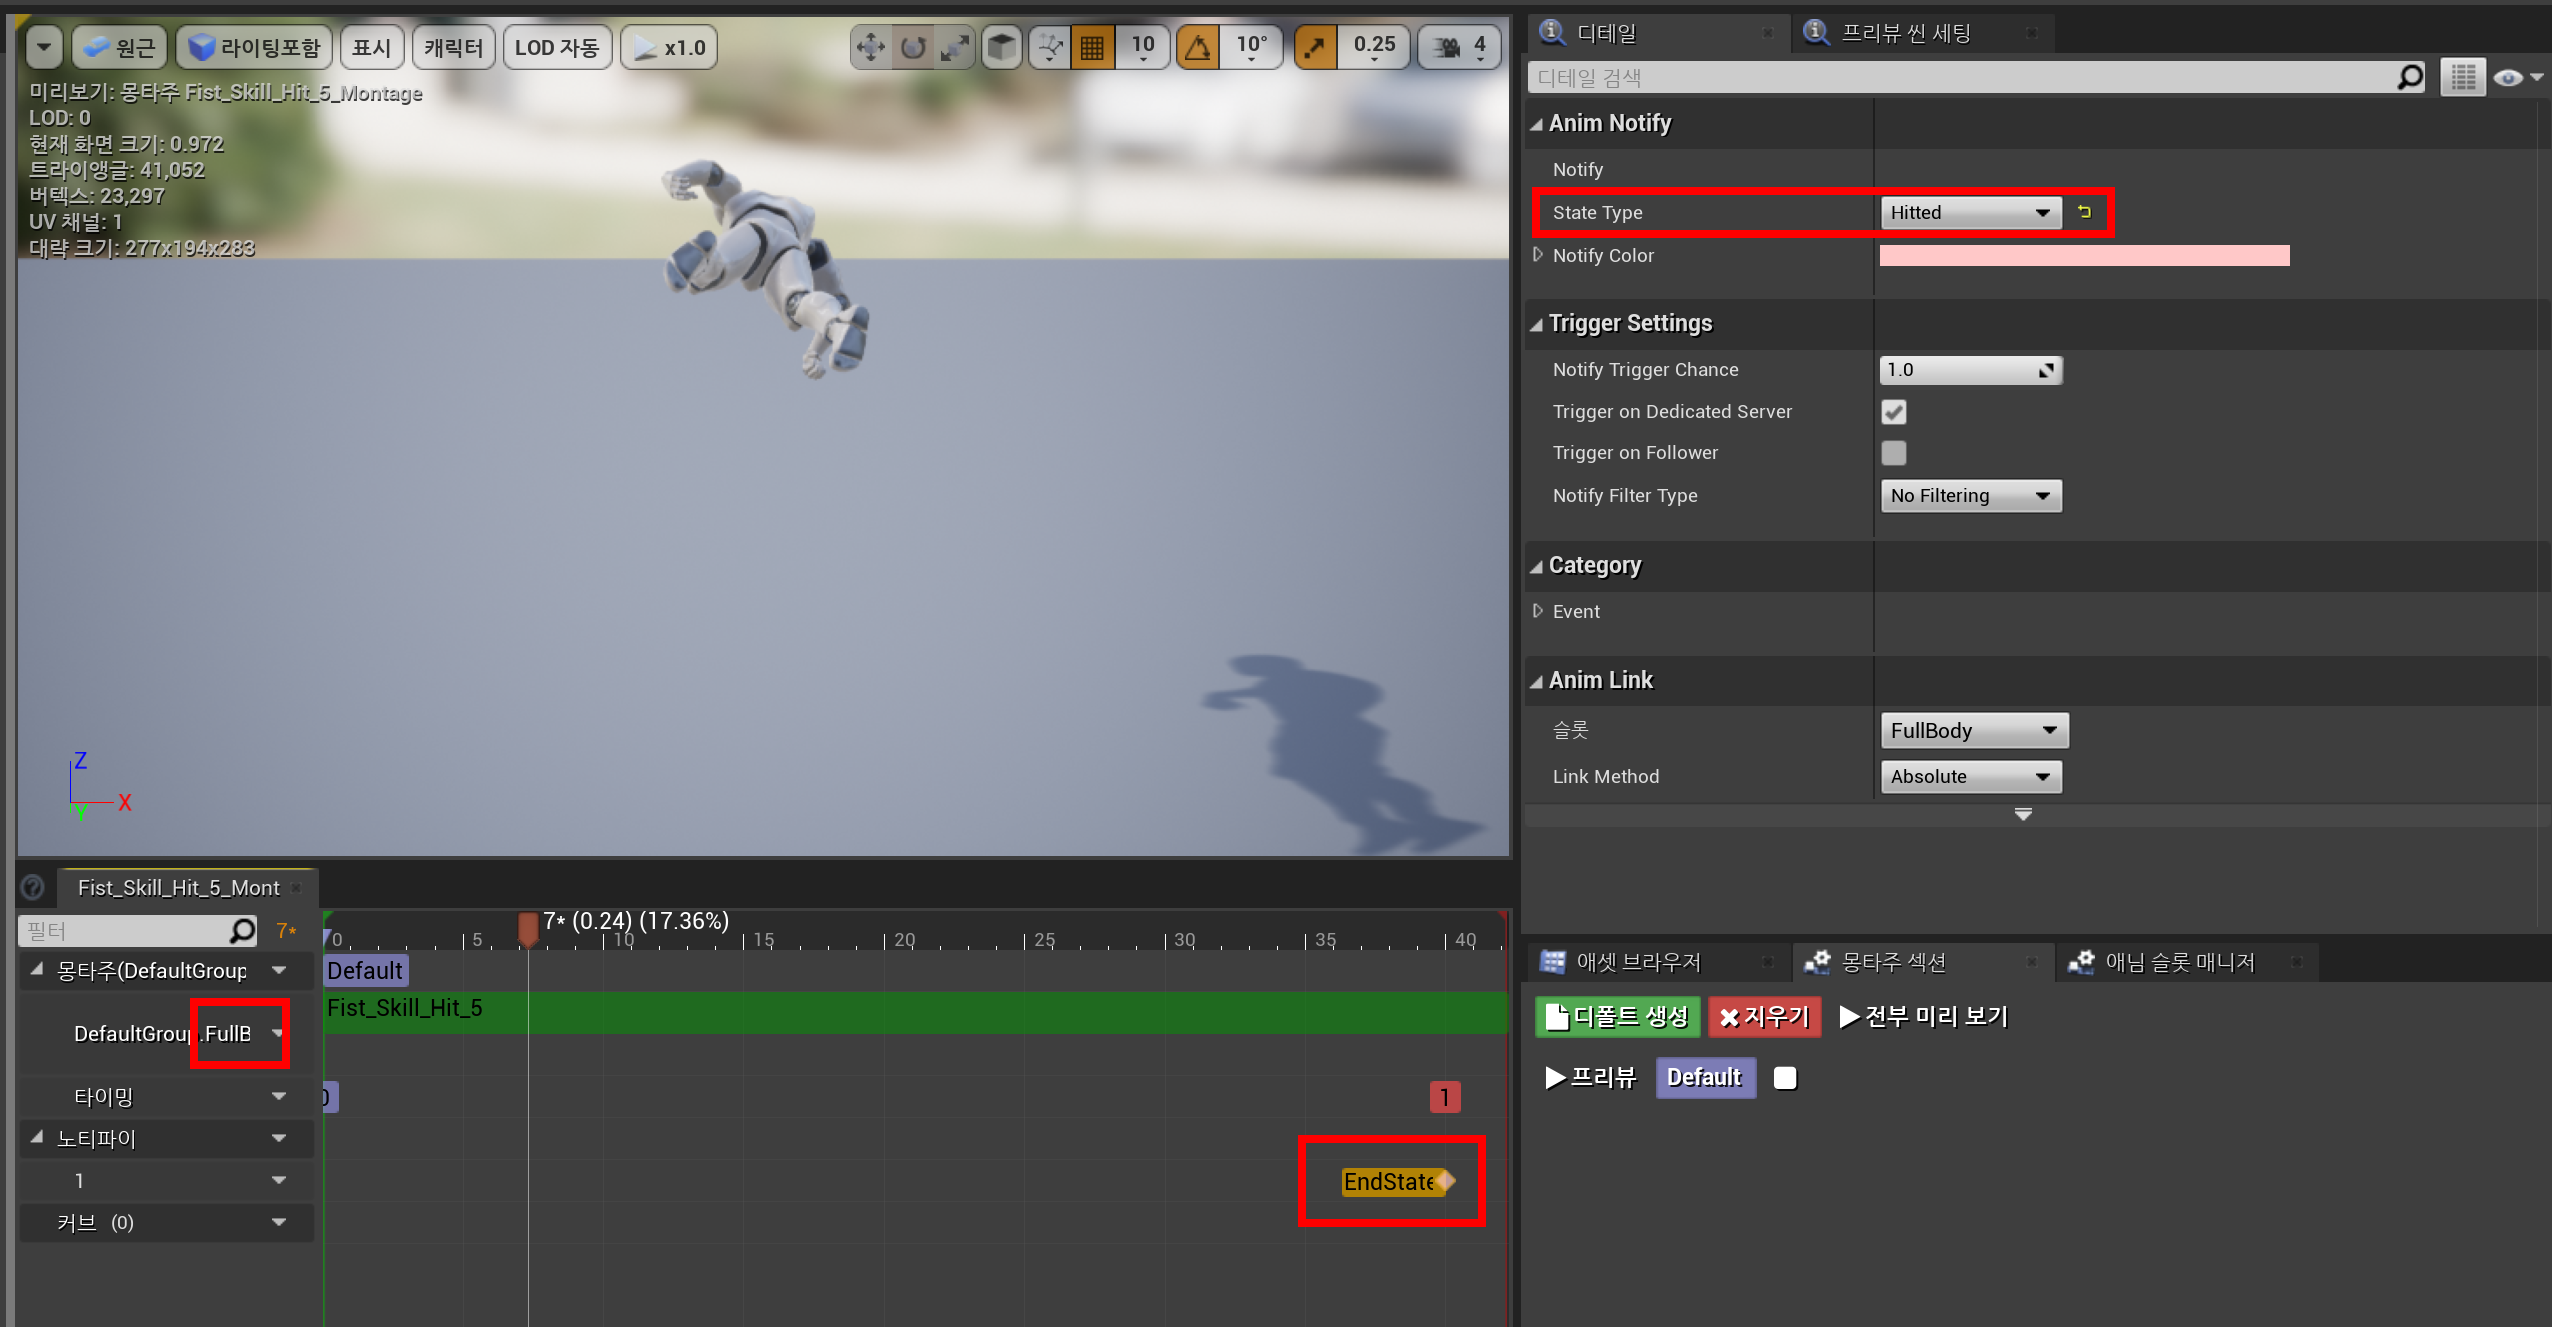The image size is (2552, 1327).
Task: Enable Trigger on Follower checkbox
Action: [x=1894, y=453]
